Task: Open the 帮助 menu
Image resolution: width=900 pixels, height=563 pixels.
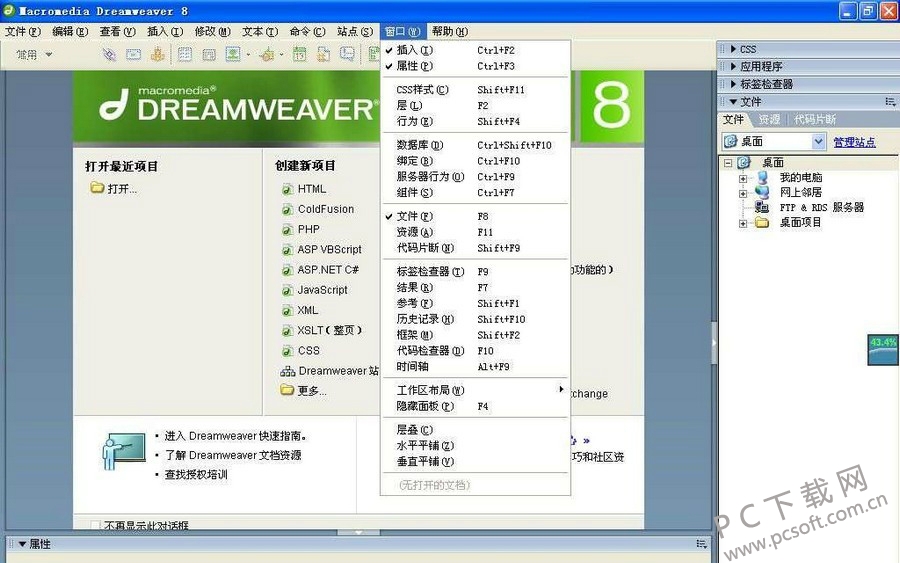Action: [450, 32]
